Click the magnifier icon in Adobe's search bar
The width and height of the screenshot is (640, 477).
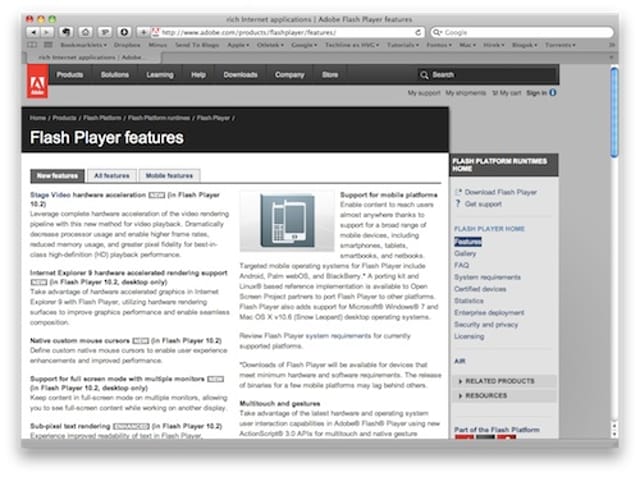point(424,75)
